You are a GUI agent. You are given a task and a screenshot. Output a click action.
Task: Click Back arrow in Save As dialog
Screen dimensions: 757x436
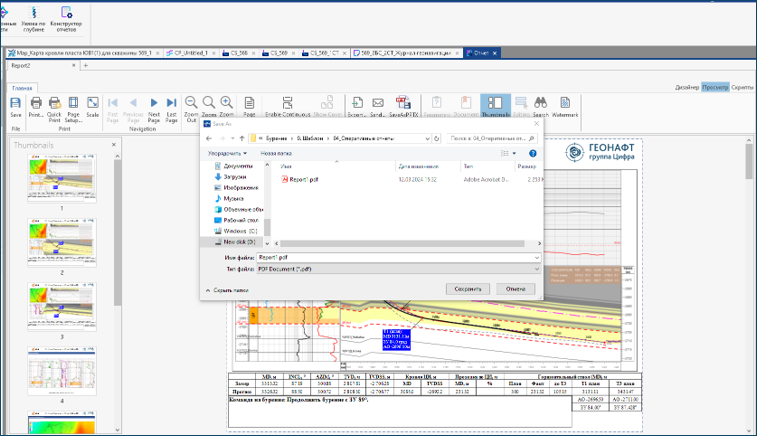click(x=209, y=139)
